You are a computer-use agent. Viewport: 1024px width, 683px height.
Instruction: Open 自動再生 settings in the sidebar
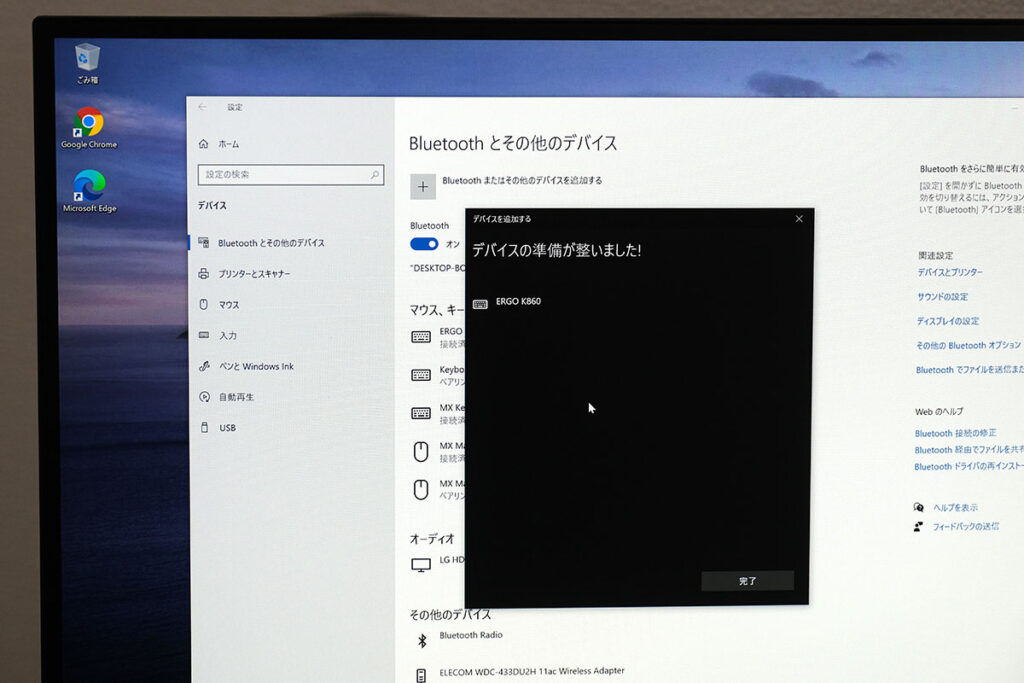tap(236, 397)
